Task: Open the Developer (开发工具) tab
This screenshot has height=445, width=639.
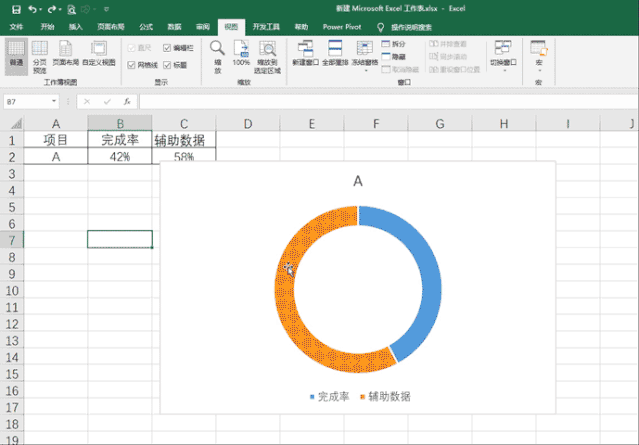Action: pos(266,27)
